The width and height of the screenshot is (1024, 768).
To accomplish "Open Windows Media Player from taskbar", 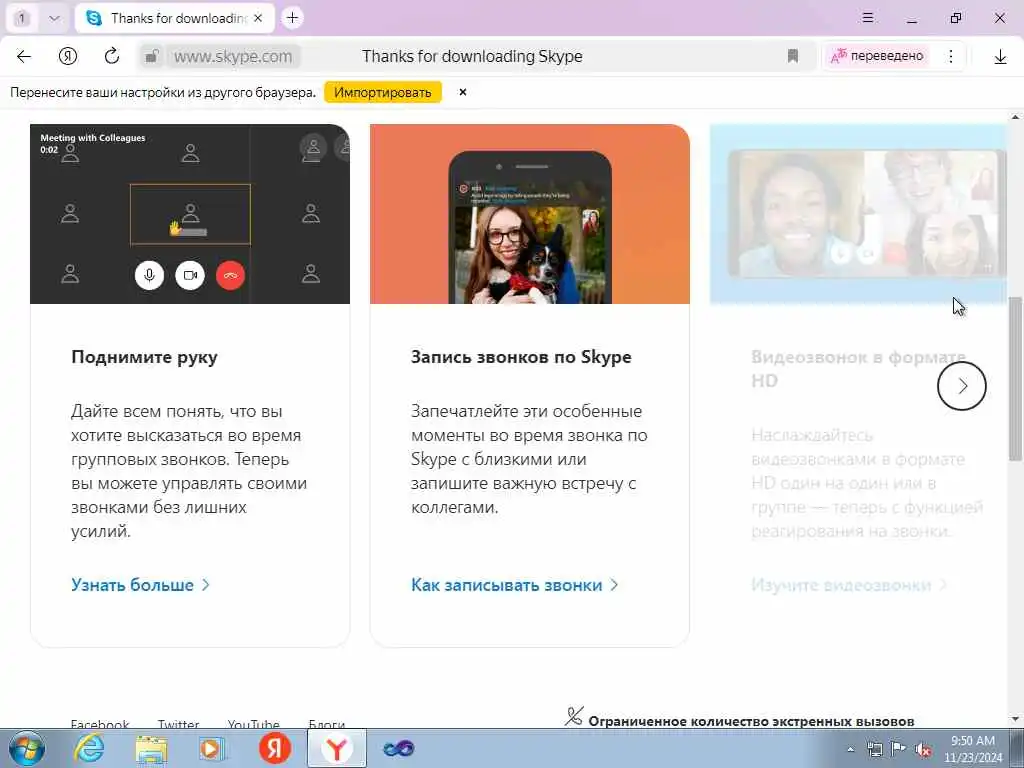I will (x=212, y=748).
